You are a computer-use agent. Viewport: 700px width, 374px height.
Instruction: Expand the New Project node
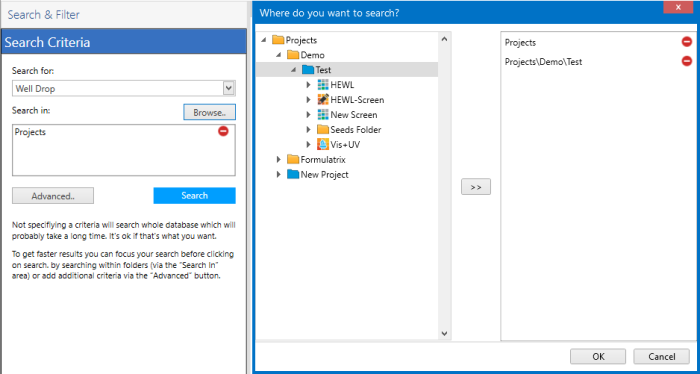tap(279, 175)
